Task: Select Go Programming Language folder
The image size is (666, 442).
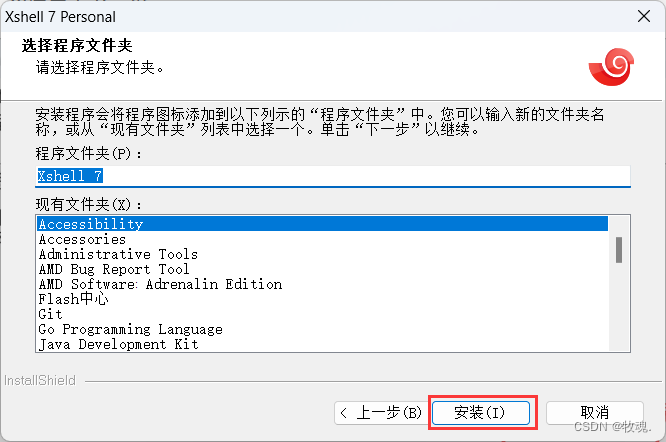Action: coord(323,329)
